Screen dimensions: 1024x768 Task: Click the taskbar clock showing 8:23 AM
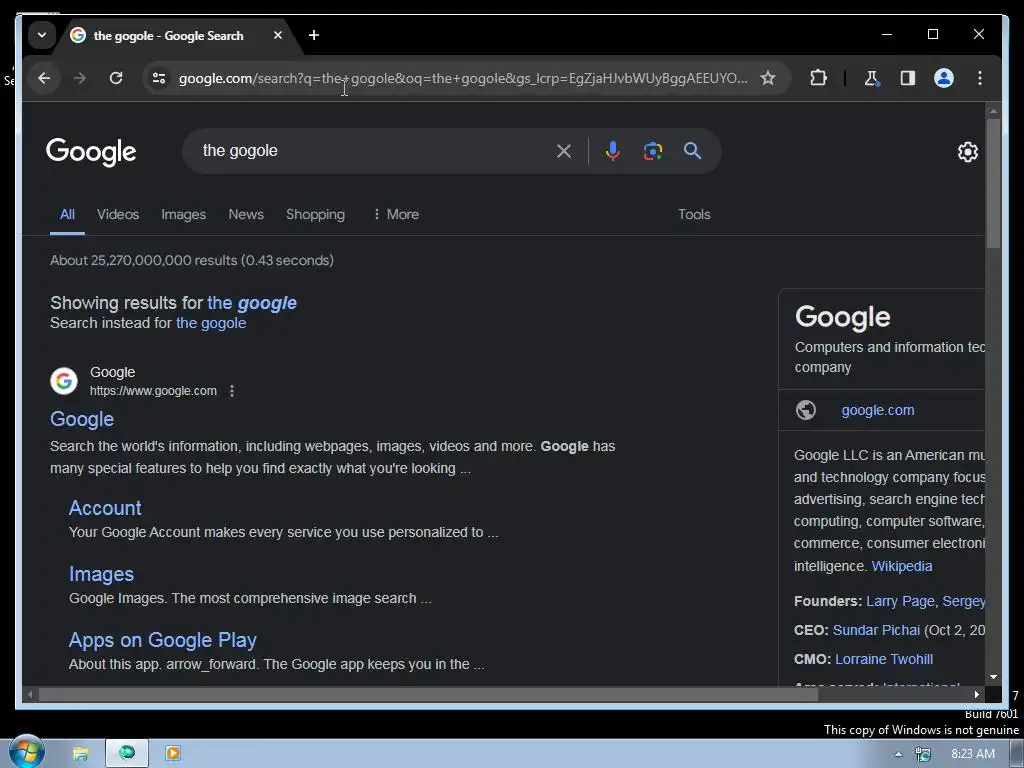pyautogui.click(x=972, y=754)
